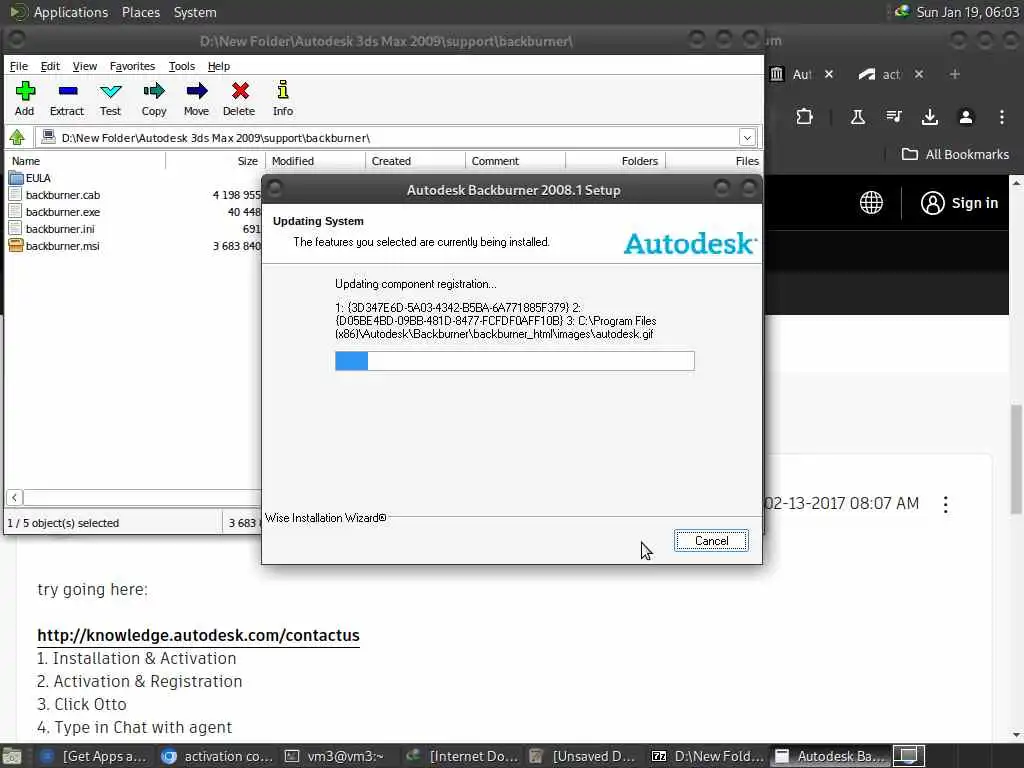Select the backburner.msi file
Image resolution: width=1024 pixels, height=768 pixels.
(x=55, y=246)
